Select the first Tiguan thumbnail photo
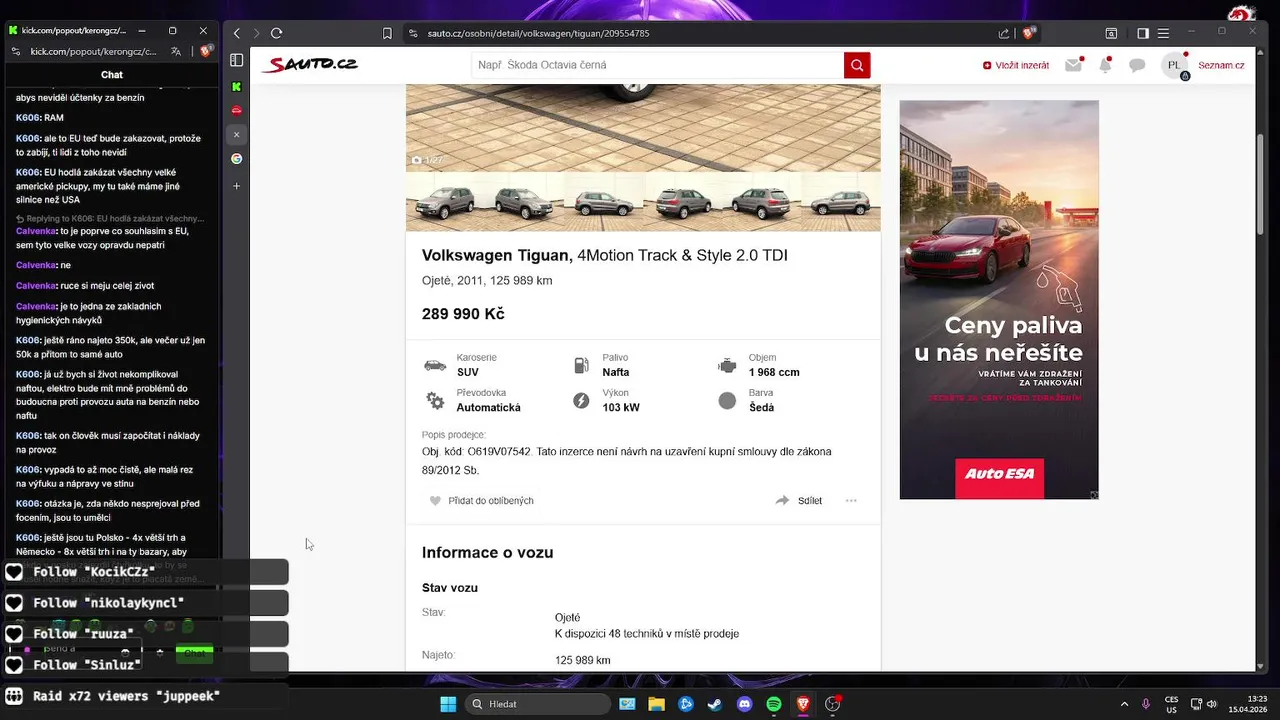Viewport: 1280px width, 720px height. pyautogui.click(x=445, y=202)
